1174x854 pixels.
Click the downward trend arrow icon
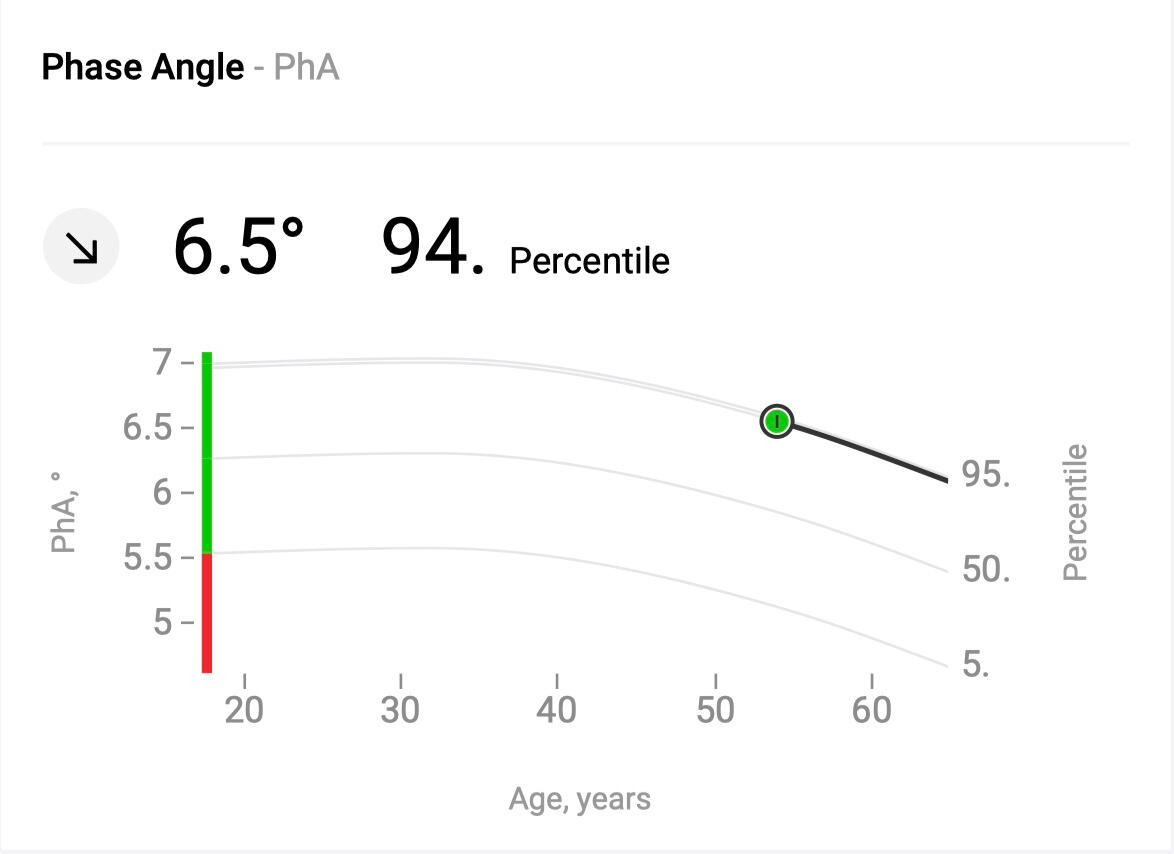click(x=81, y=246)
